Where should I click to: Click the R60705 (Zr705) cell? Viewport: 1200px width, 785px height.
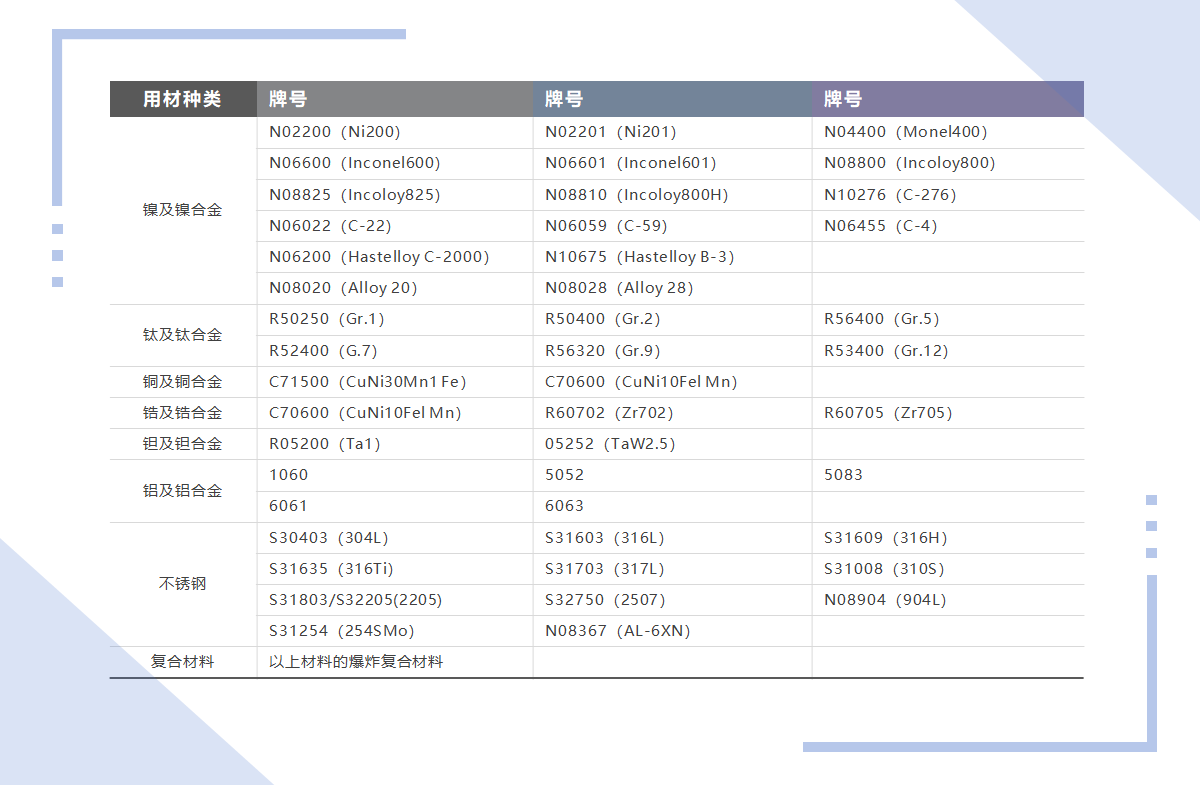click(948, 413)
